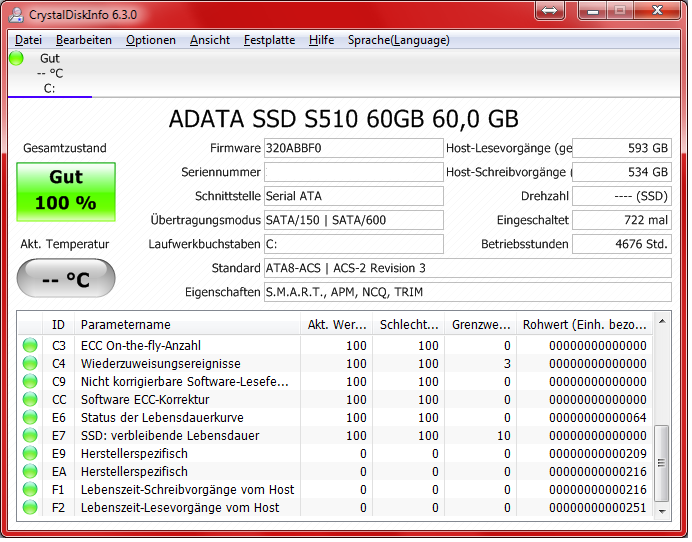
Task: Select the ECC On-the-fly-Anzahl row
Action: (335, 346)
